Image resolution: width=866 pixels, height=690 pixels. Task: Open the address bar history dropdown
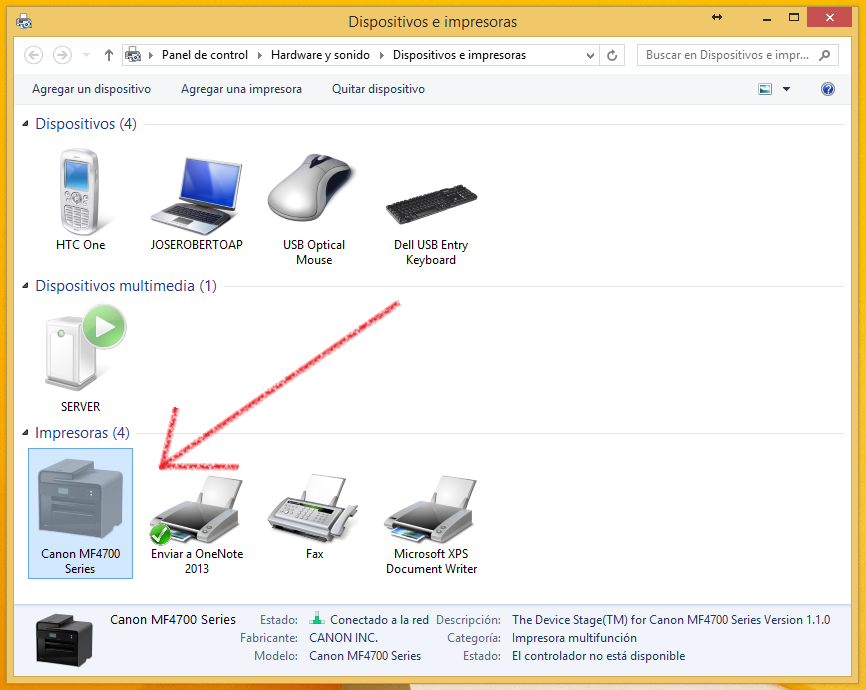[x=590, y=55]
